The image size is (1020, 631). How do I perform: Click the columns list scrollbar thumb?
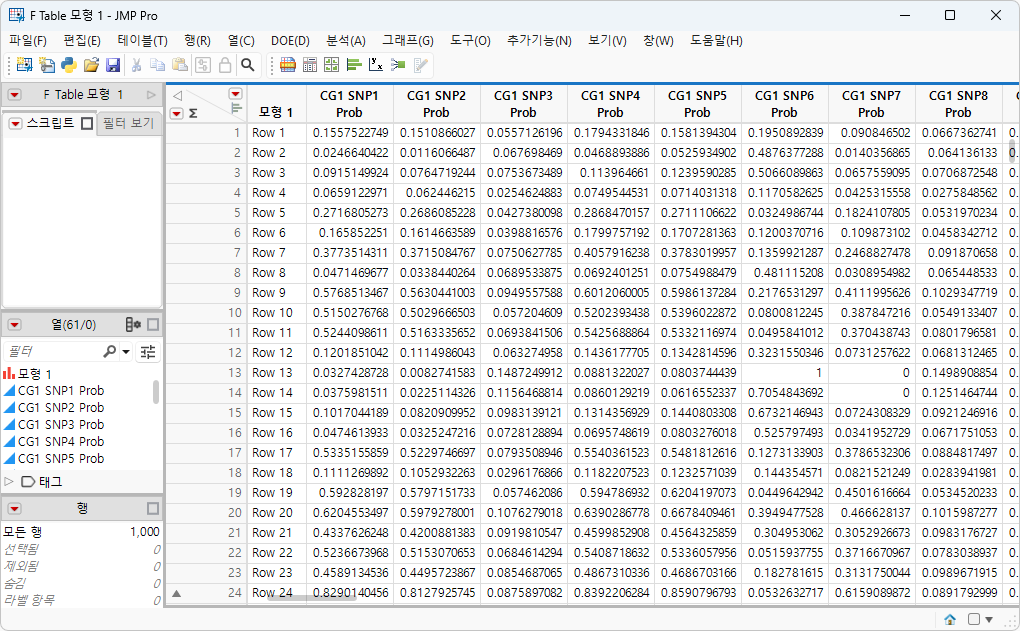coord(156,392)
